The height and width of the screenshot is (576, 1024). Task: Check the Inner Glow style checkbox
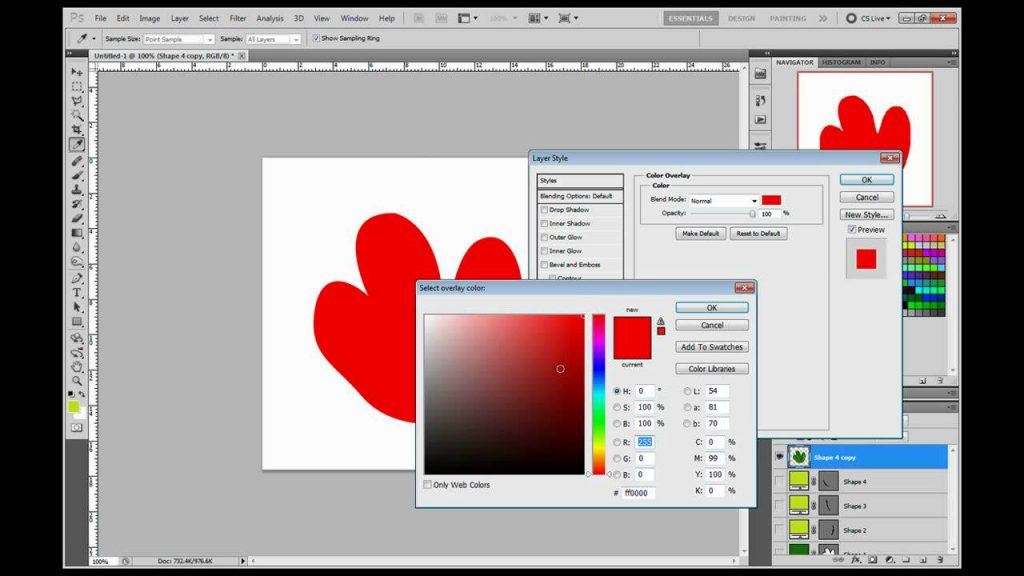pos(544,251)
